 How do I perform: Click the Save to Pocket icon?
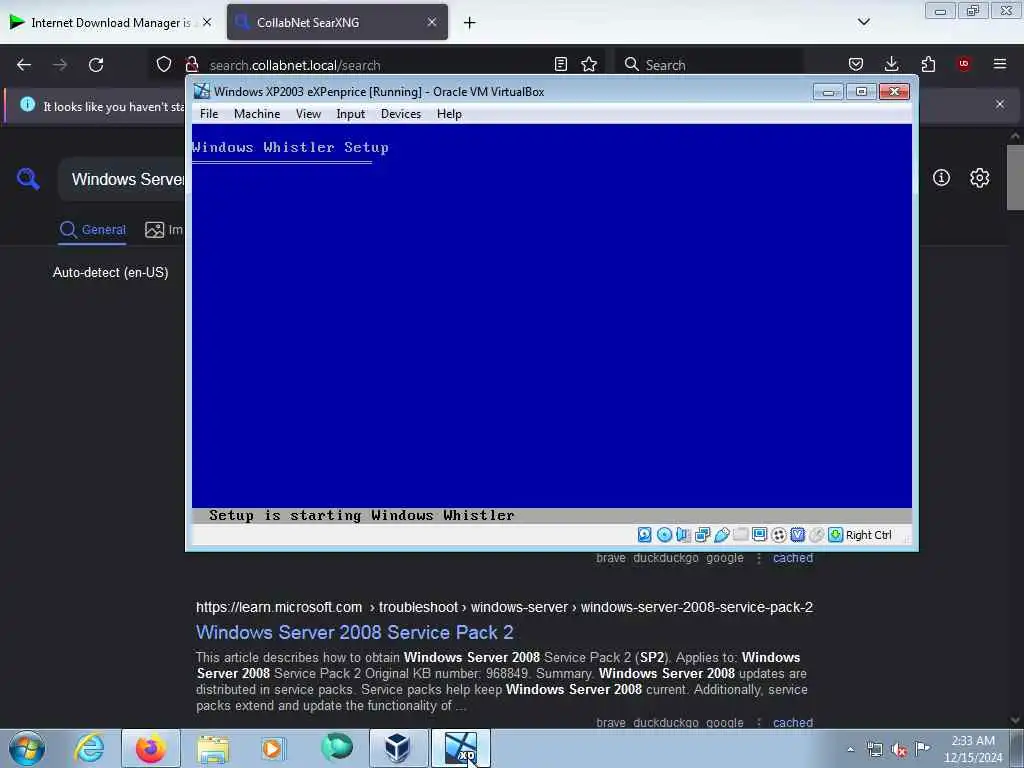point(856,64)
